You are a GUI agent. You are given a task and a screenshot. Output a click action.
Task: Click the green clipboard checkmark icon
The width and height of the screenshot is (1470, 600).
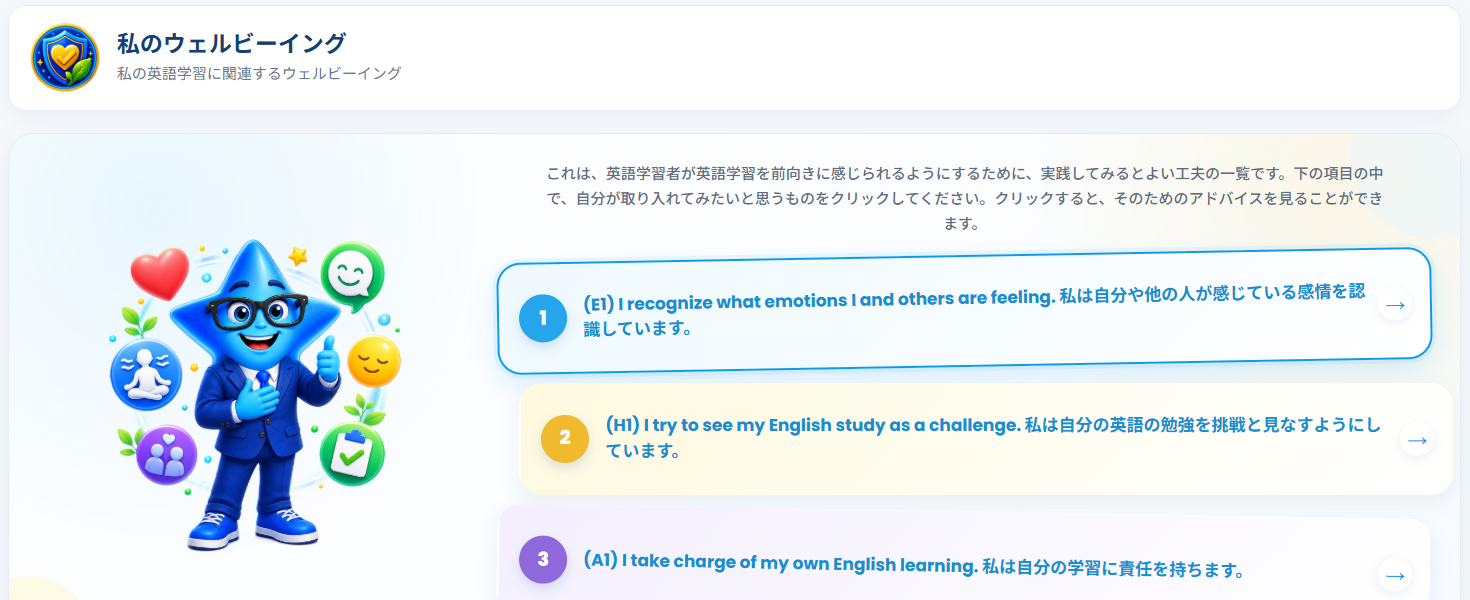[x=352, y=455]
